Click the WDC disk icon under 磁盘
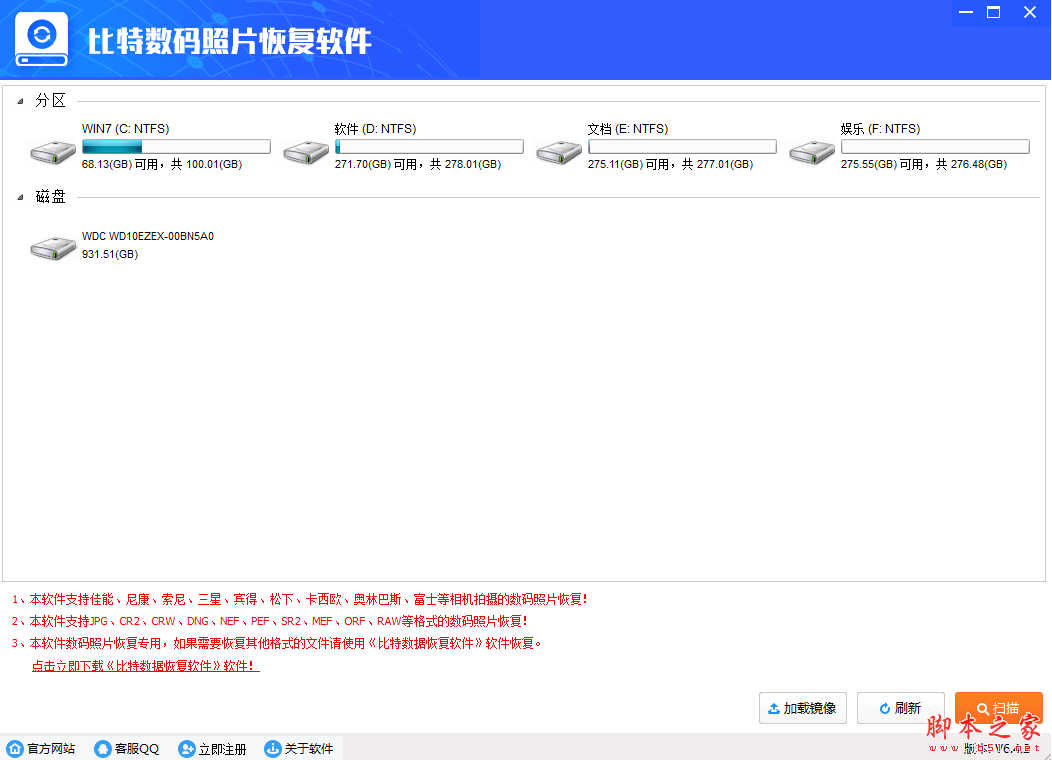 point(52,245)
